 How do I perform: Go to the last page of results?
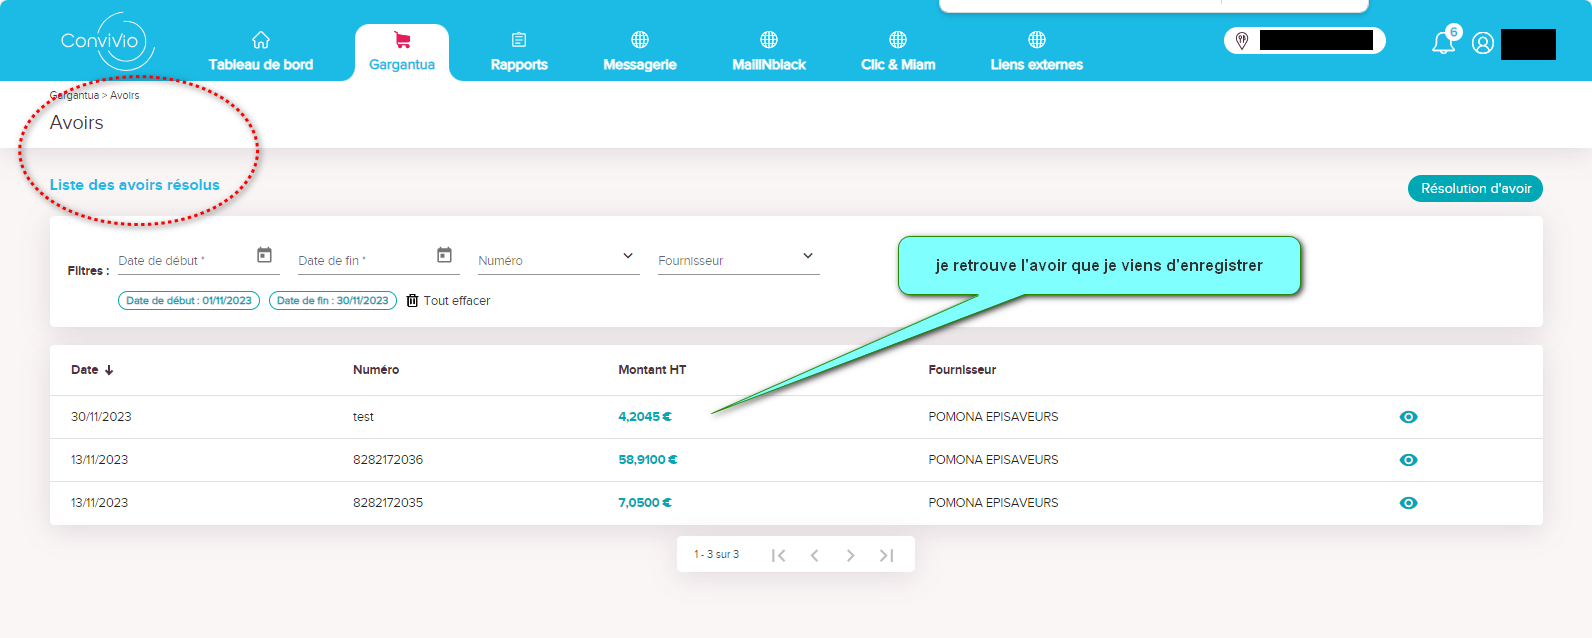[886, 555]
